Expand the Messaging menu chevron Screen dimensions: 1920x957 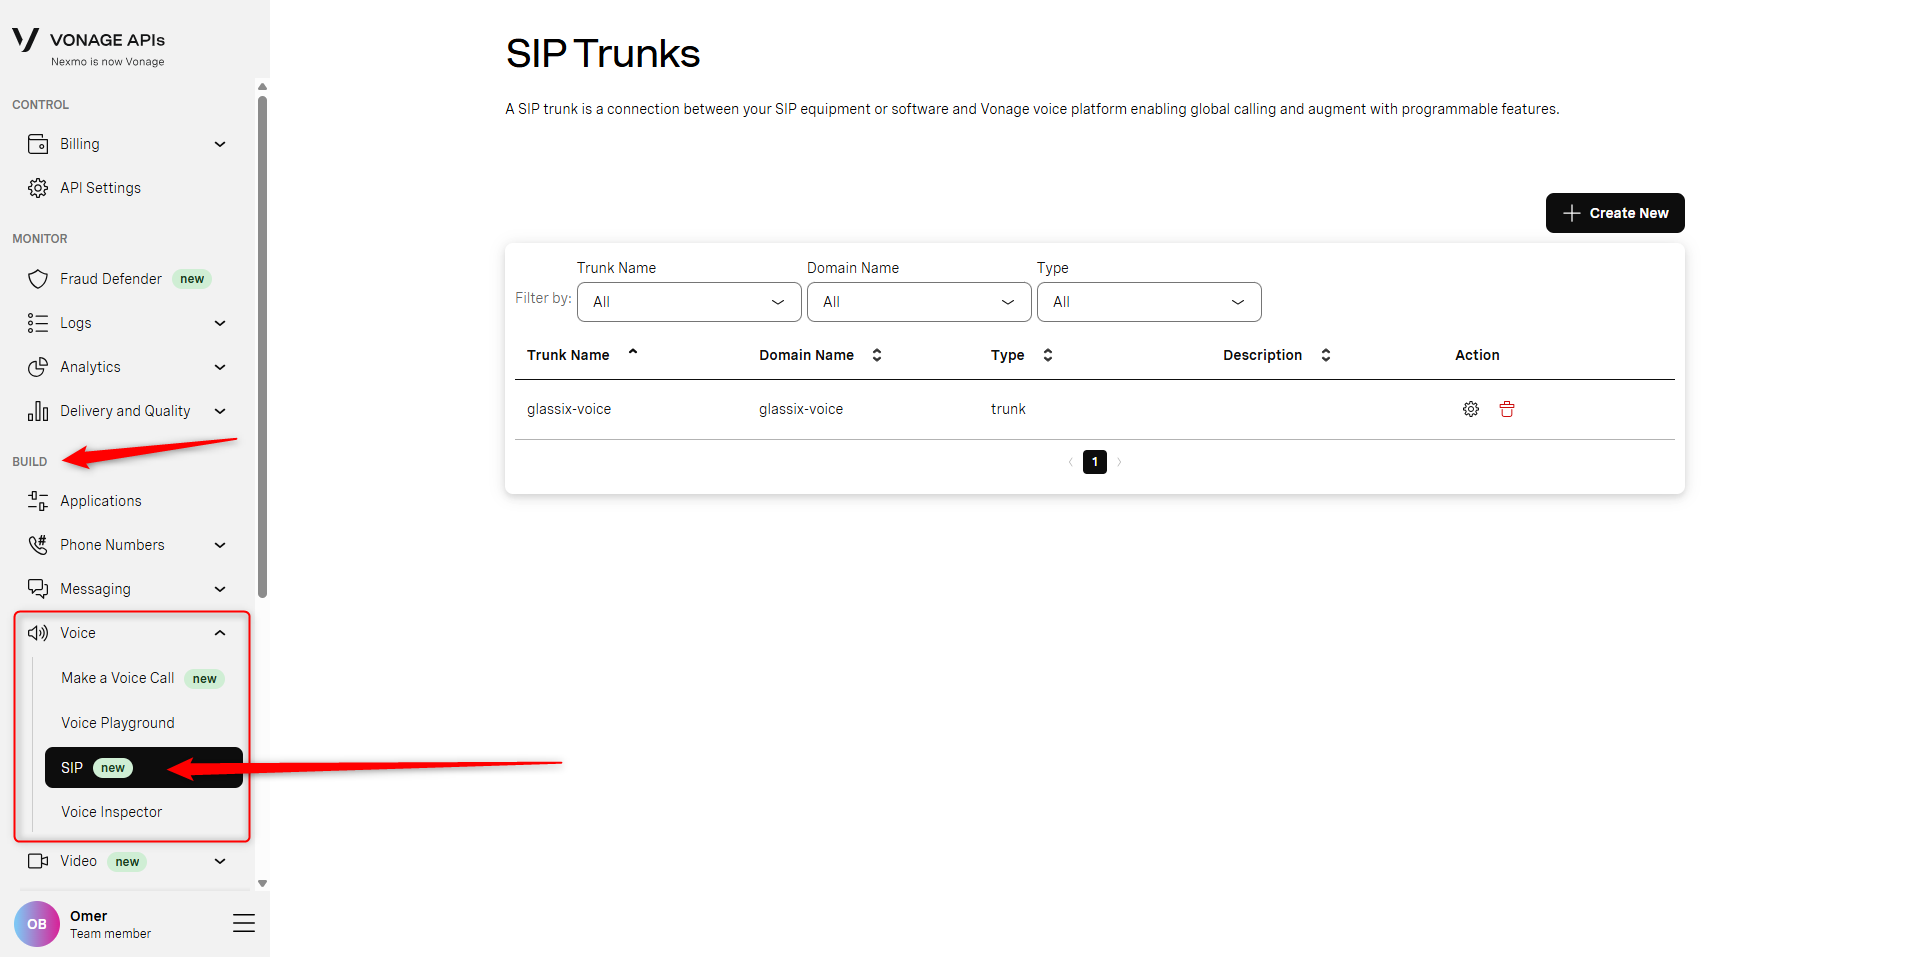(220, 589)
